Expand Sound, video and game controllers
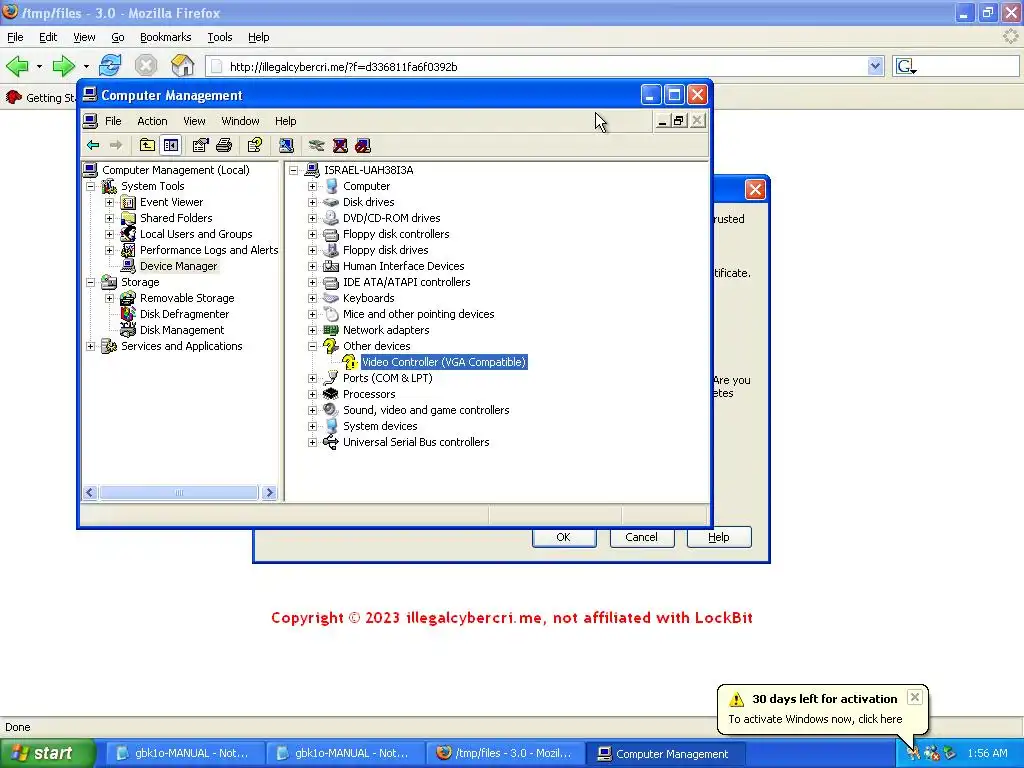Screen dimensions: 1024x768 coord(312,410)
